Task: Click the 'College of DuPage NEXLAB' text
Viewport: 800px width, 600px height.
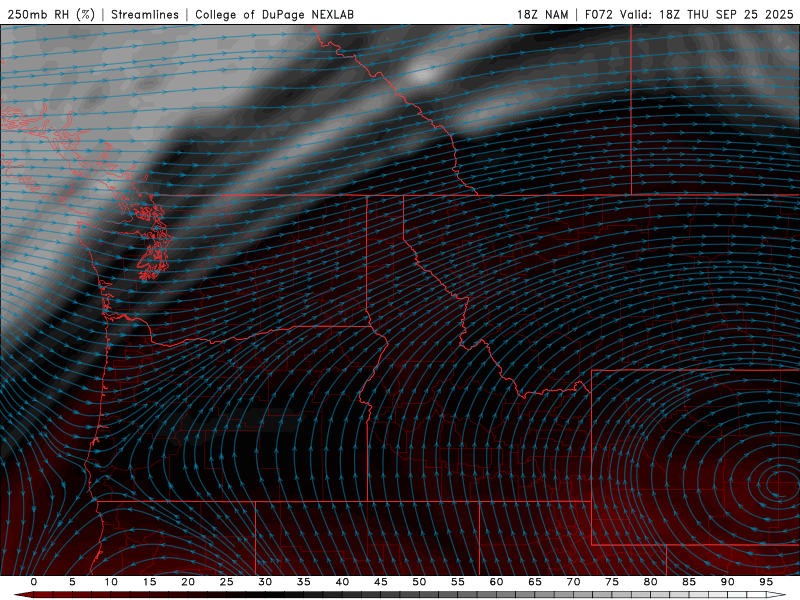Action: coord(274,14)
